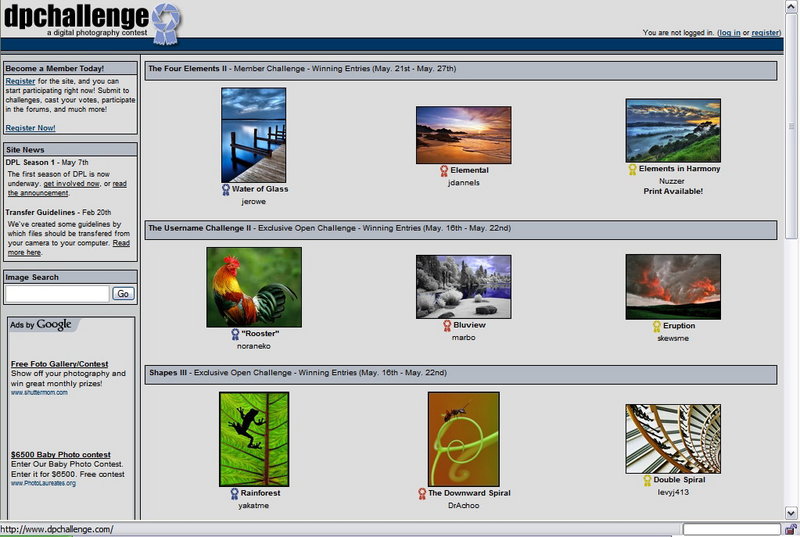This screenshot has width=800, height=537.
Task: Click scrollbar down arrow
Action: click(791, 513)
